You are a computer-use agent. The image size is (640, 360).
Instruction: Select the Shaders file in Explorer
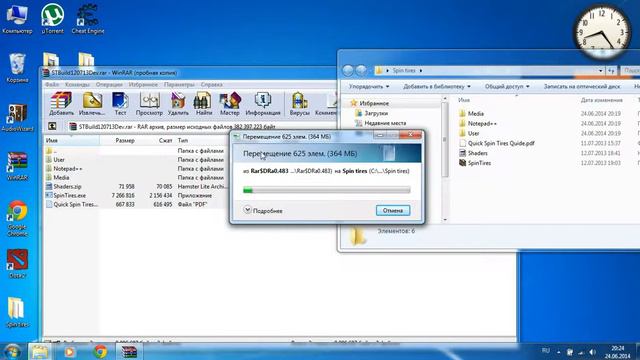[473, 153]
